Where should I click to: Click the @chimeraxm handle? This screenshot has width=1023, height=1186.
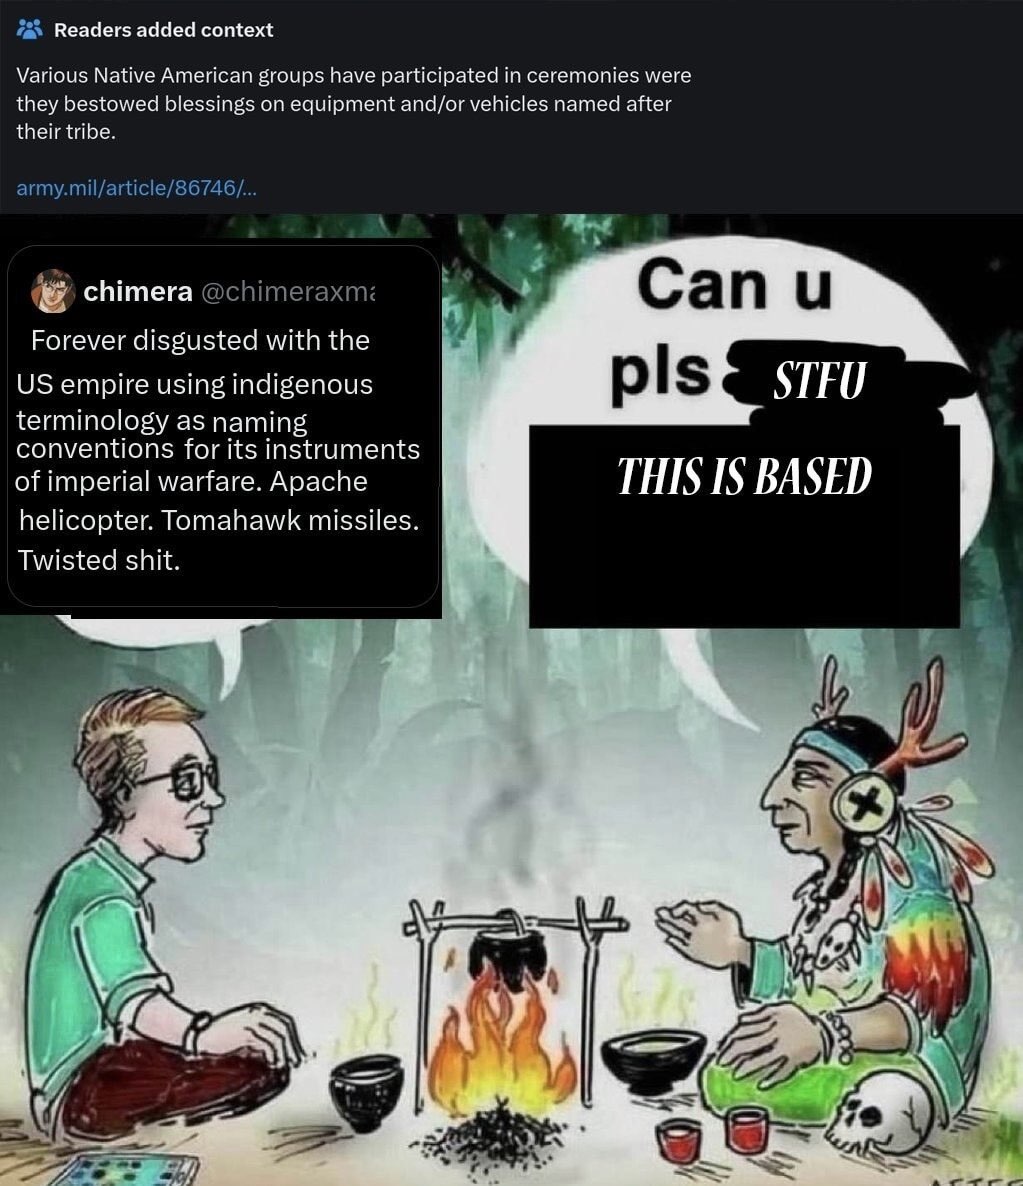pos(288,291)
